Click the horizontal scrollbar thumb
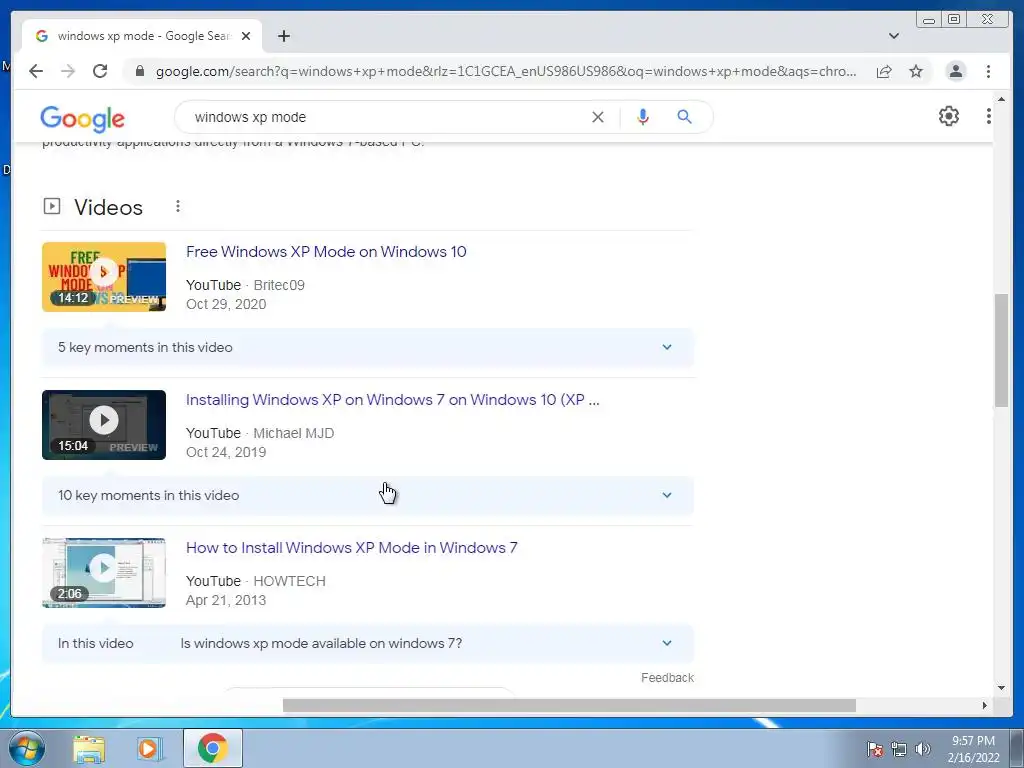This screenshot has height=768, width=1024. tap(569, 705)
